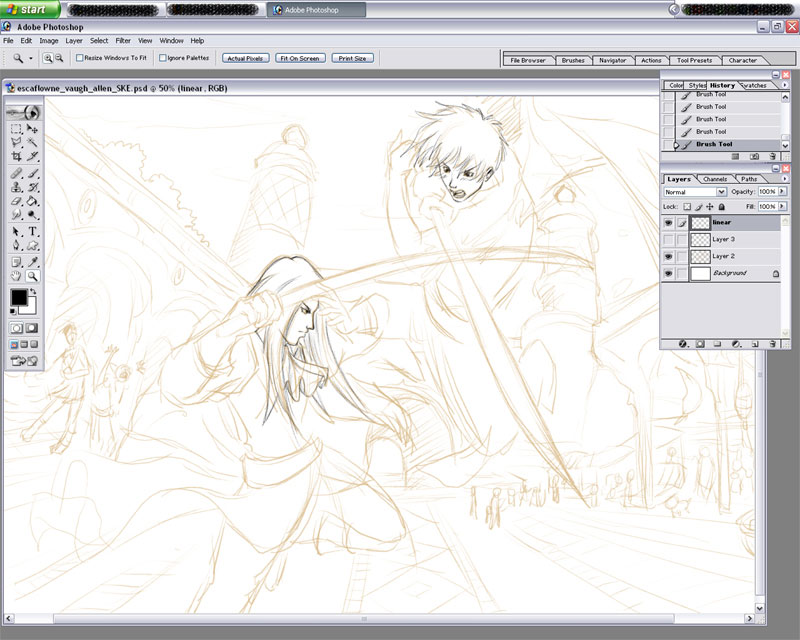Select the Eyedropper tool
The height and width of the screenshot is (640, 800).
[x=32, y=262]
